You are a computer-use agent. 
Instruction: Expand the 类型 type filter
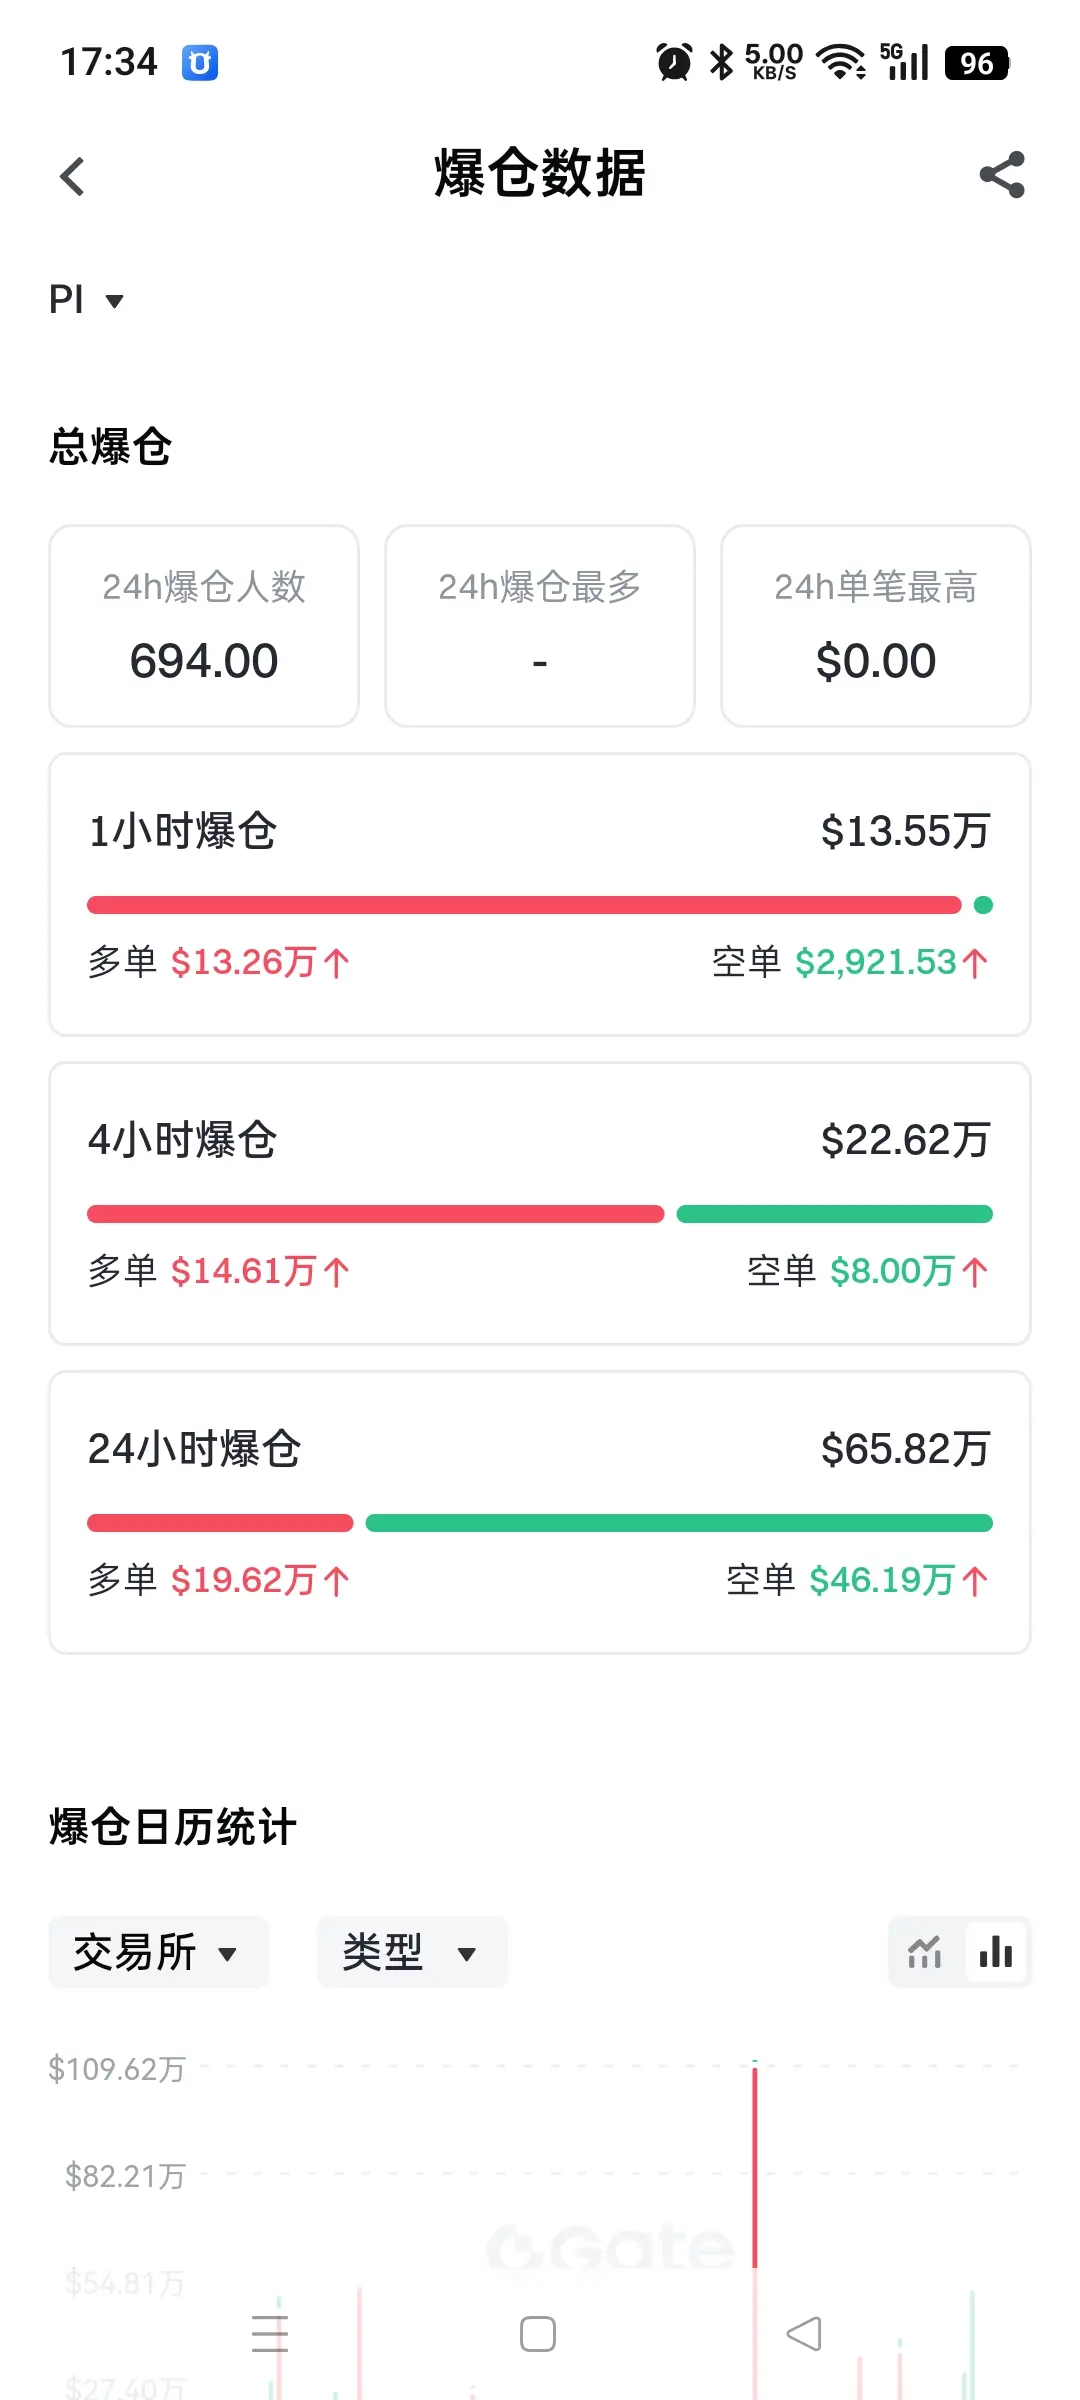tap(412, 1952)
